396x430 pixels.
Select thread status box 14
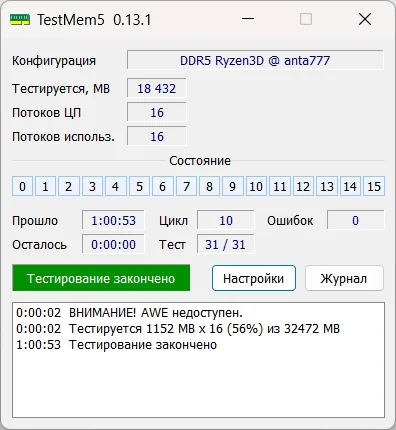(x=350, y=186)
